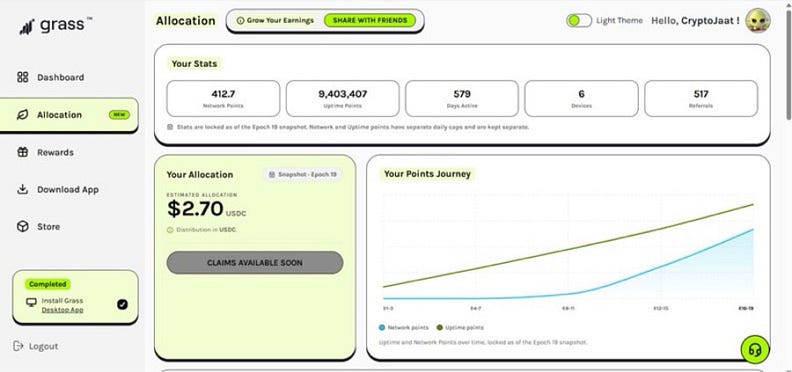
Task: Open the Dashboard grid icon
Action: tap(23, 77)
